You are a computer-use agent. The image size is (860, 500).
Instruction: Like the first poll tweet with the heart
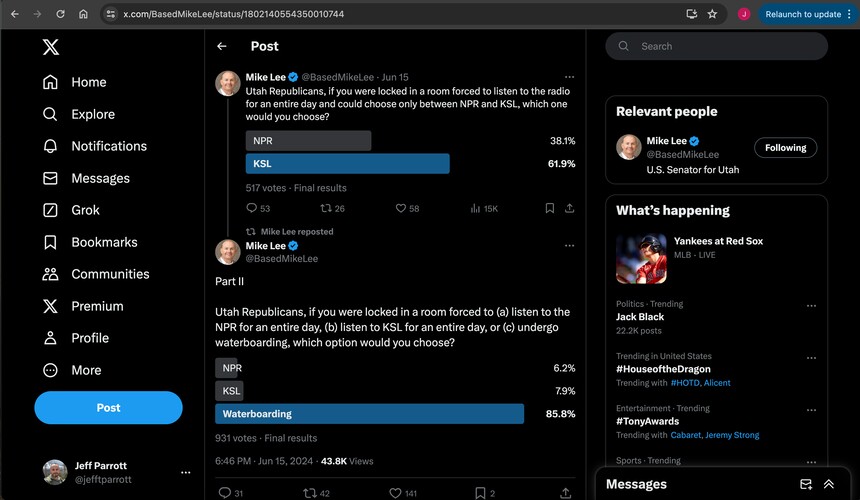point(401,208)
